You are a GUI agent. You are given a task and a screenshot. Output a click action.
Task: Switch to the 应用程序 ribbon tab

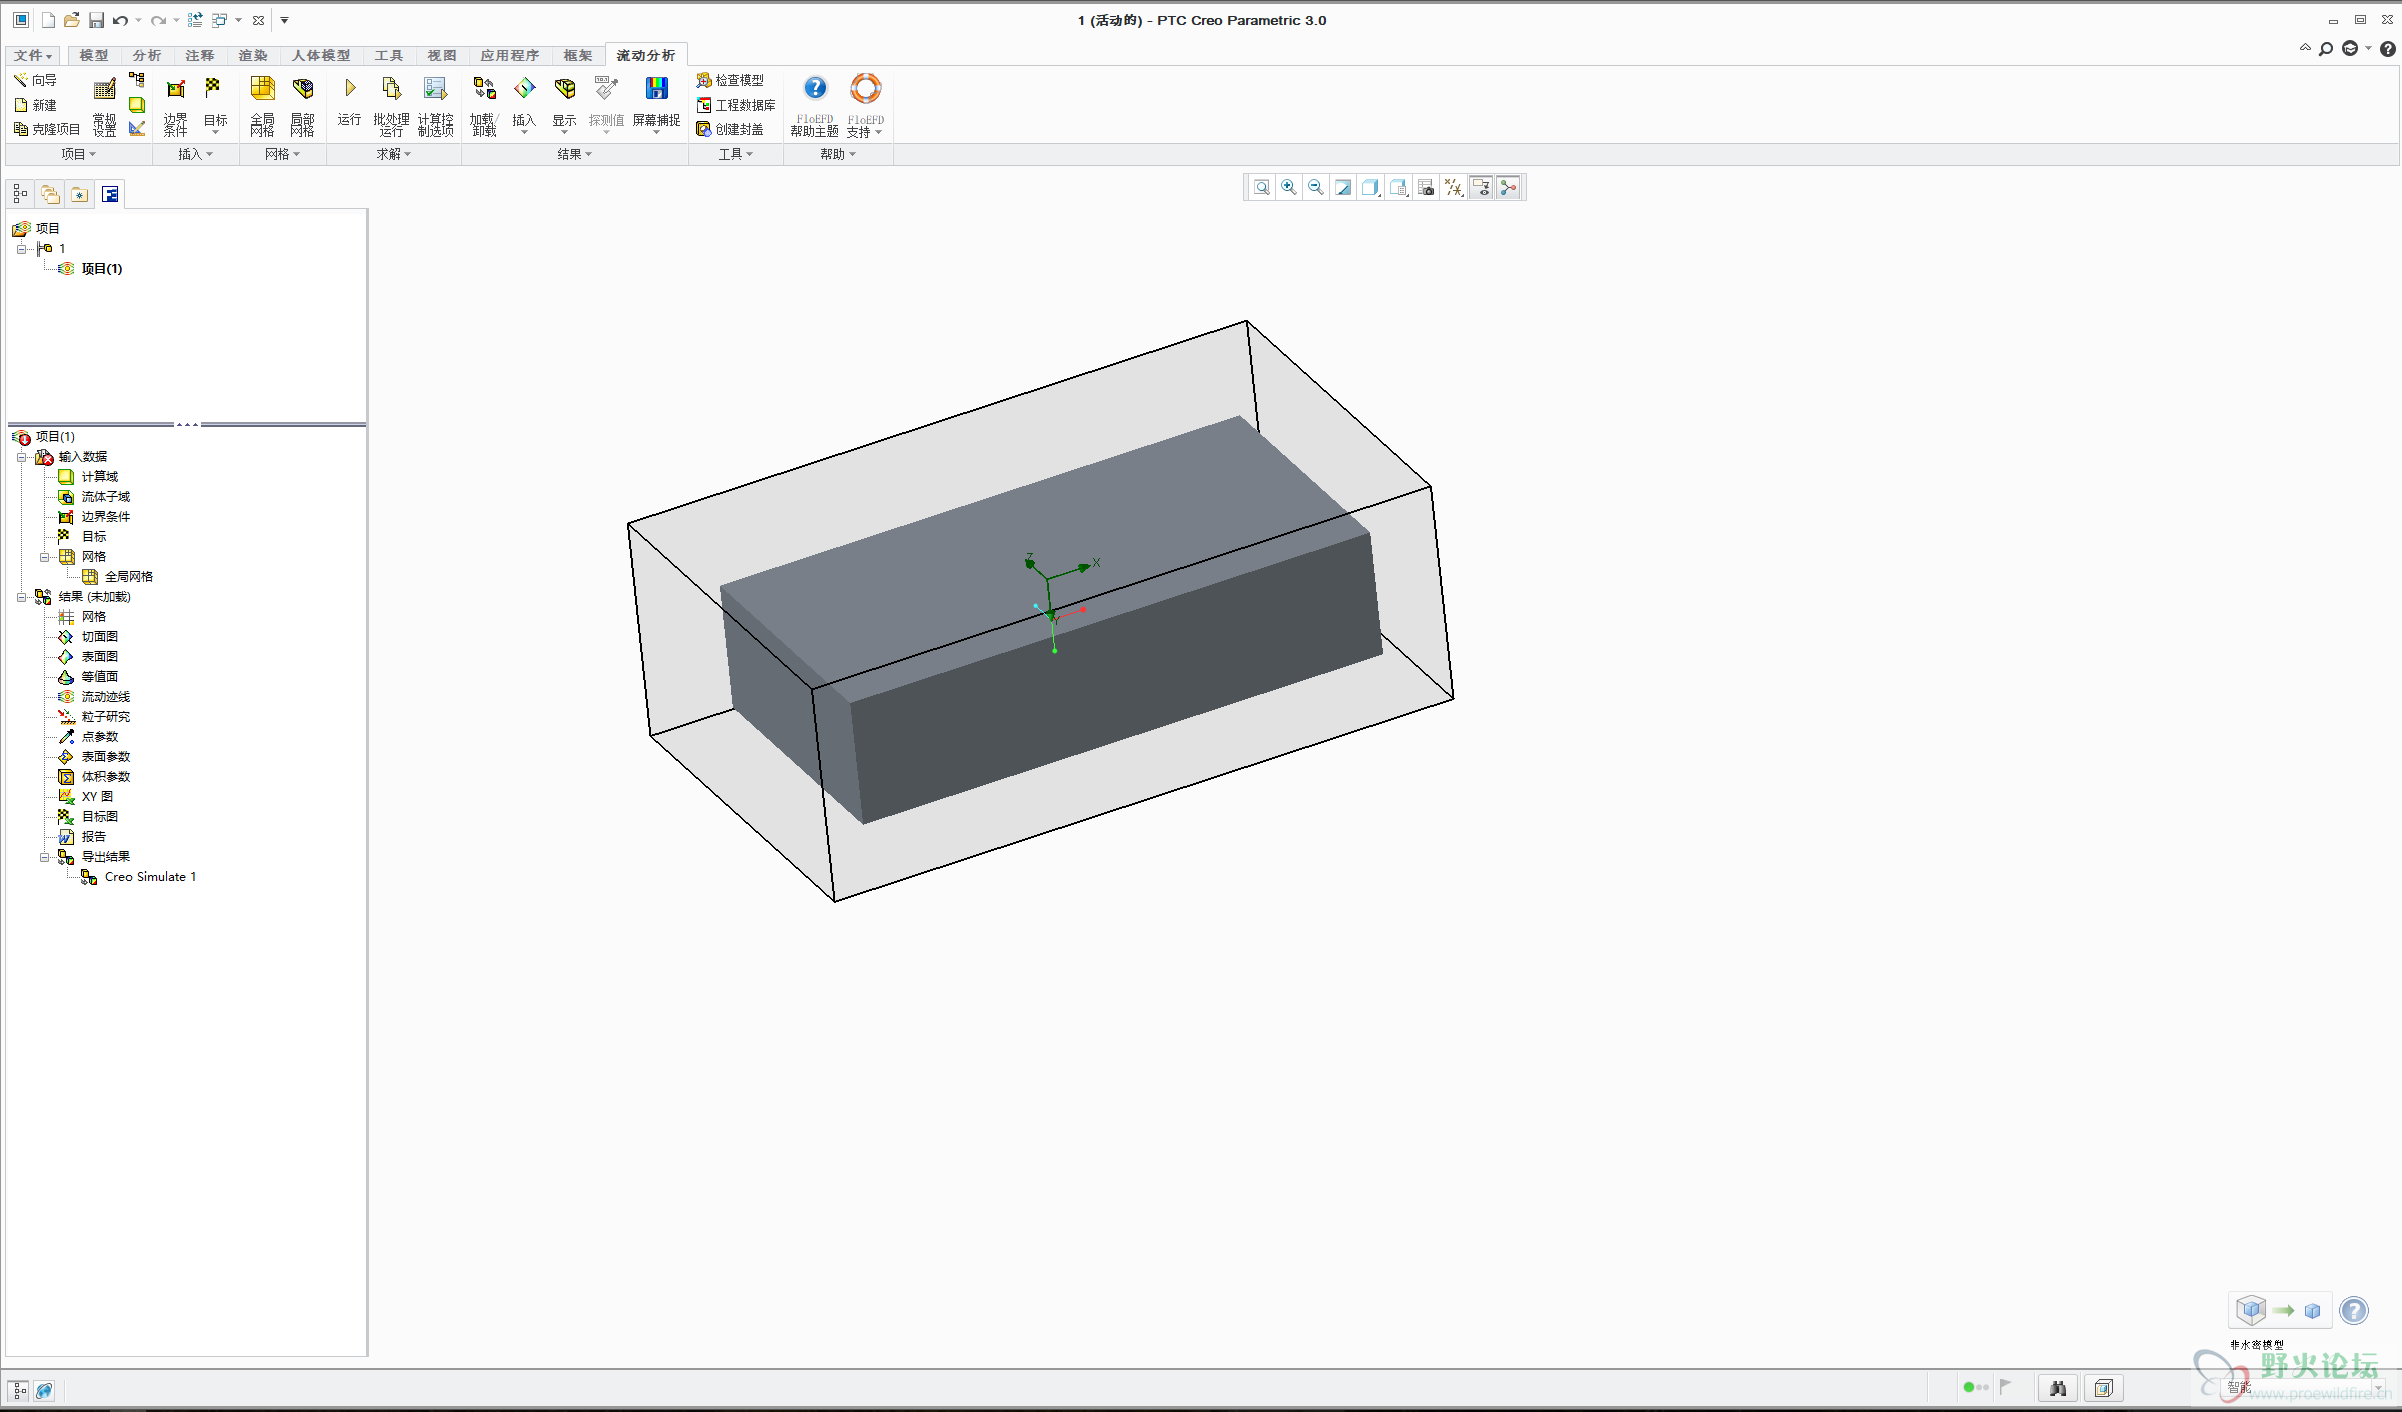[x=509, y=55]
